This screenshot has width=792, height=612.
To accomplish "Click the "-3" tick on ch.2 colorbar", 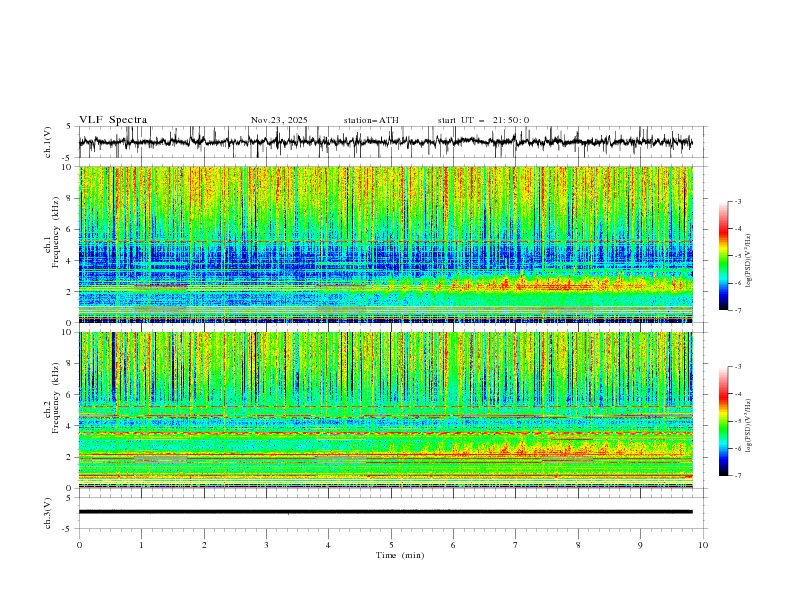I will click(738, 367).
